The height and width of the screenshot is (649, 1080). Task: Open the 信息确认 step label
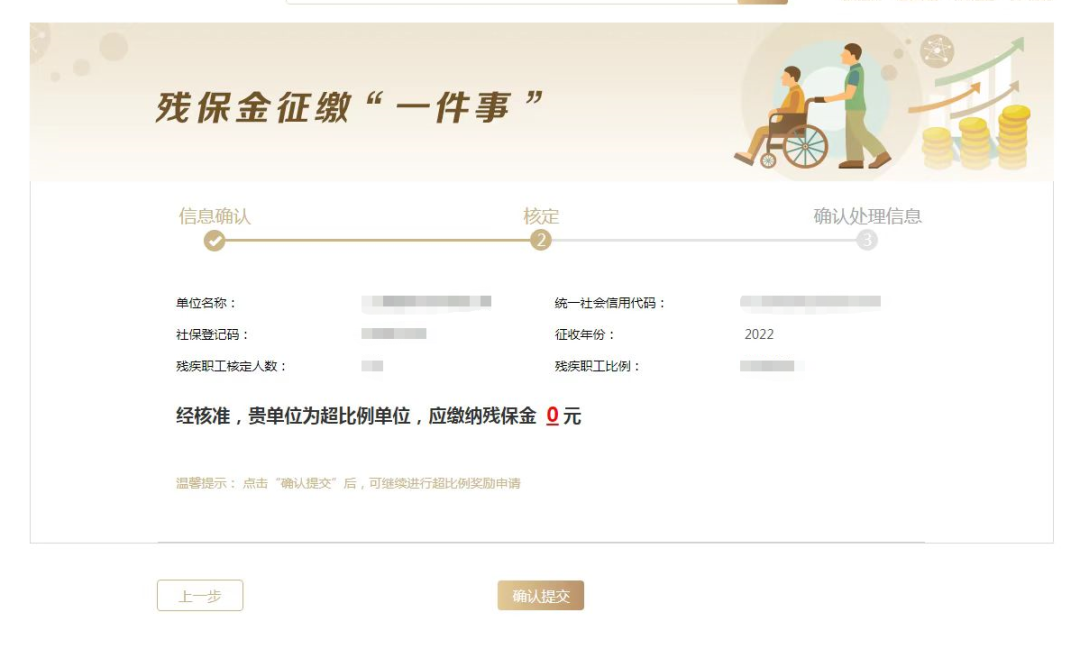[x=214, y=216]
